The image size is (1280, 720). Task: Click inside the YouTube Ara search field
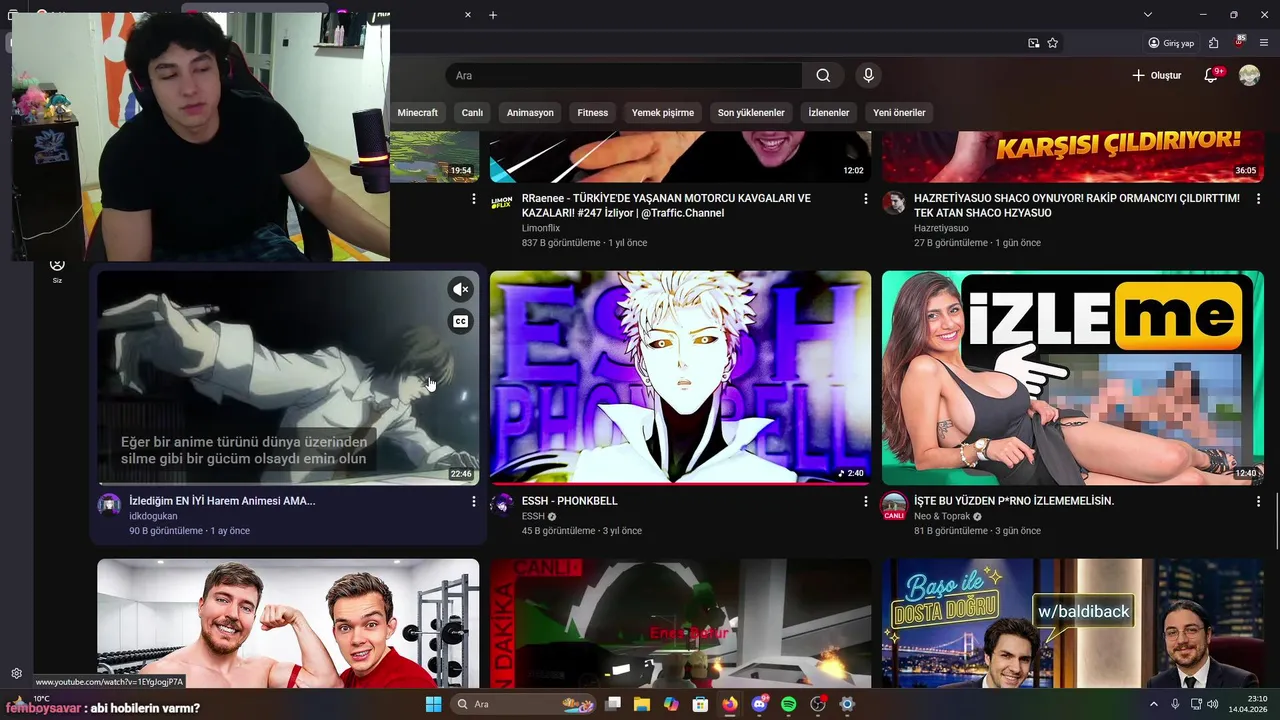click(x=624, y=75)
